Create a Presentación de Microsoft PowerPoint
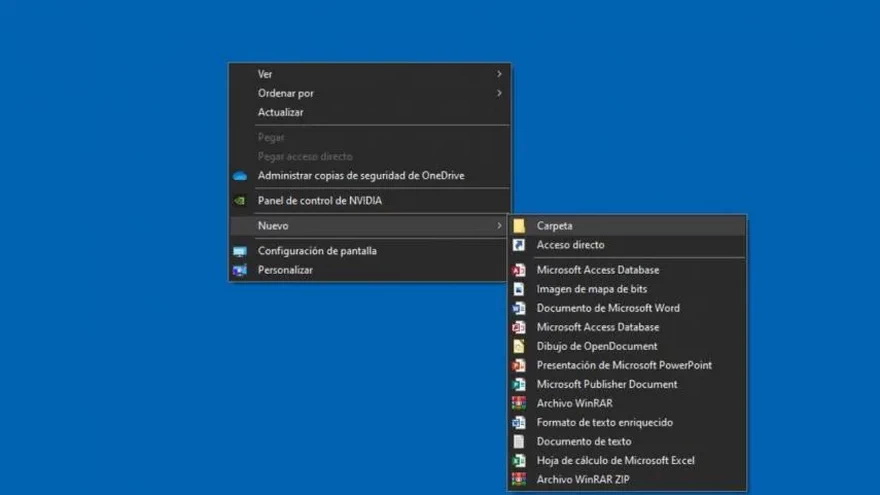This screenshot has height=495, width=880. (627, 365)
